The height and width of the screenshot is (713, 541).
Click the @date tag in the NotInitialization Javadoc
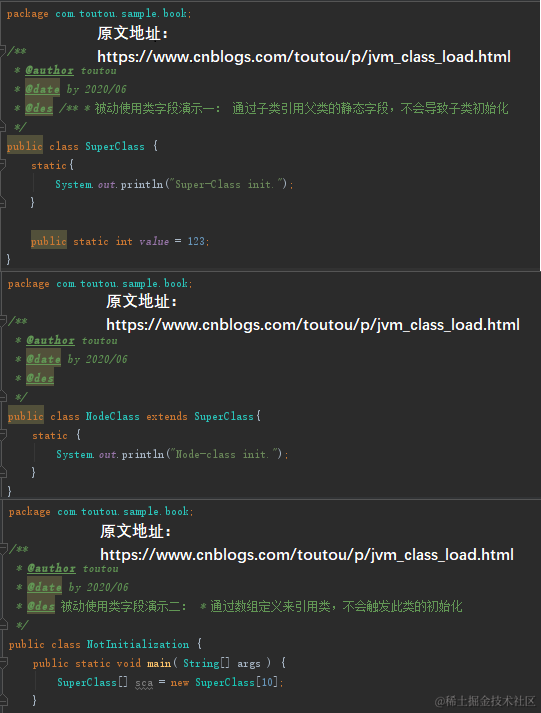(x=44, y=587)
